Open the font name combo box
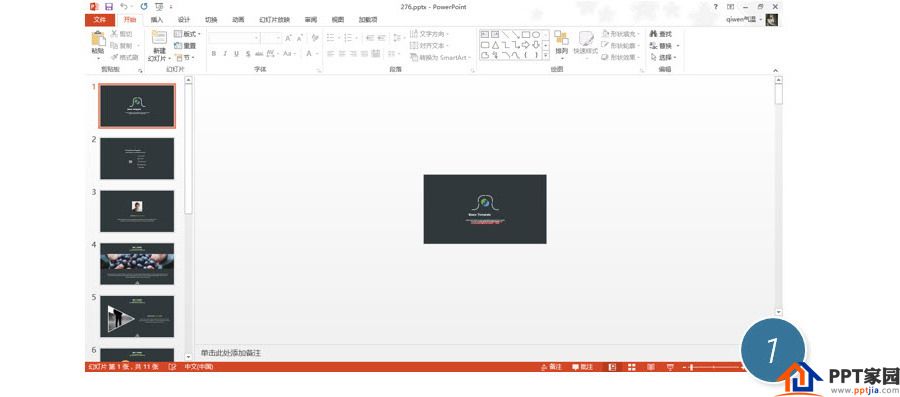The height and width of the screenshot is (397, 900). pyautogui.click(x=234, y=38)
